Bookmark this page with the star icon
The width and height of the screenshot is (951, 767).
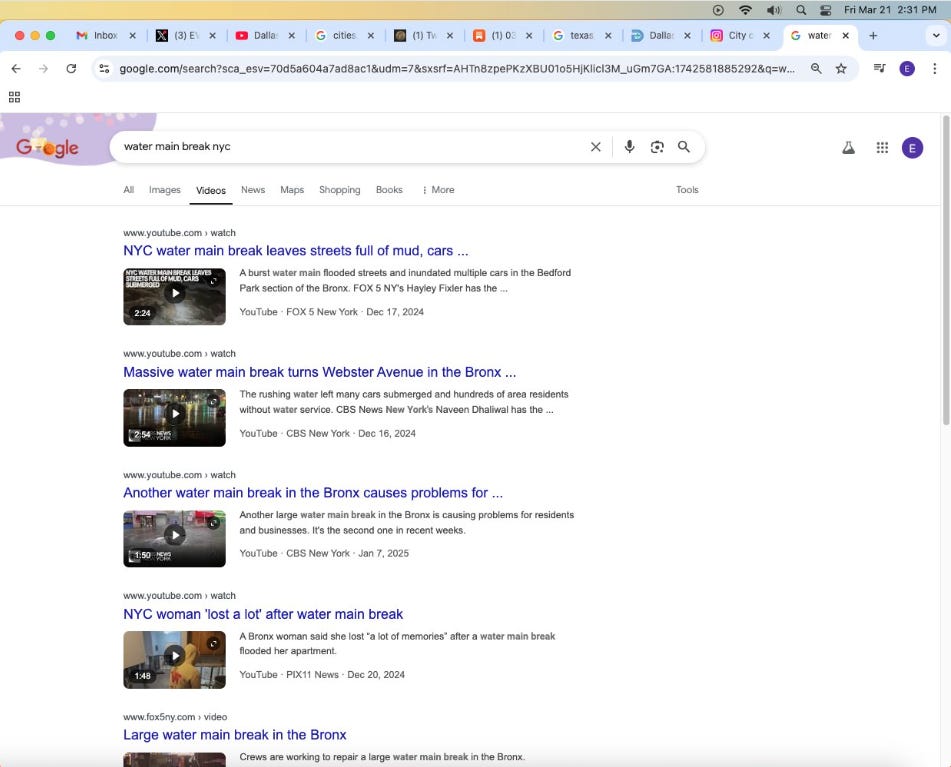coord(841,69)
